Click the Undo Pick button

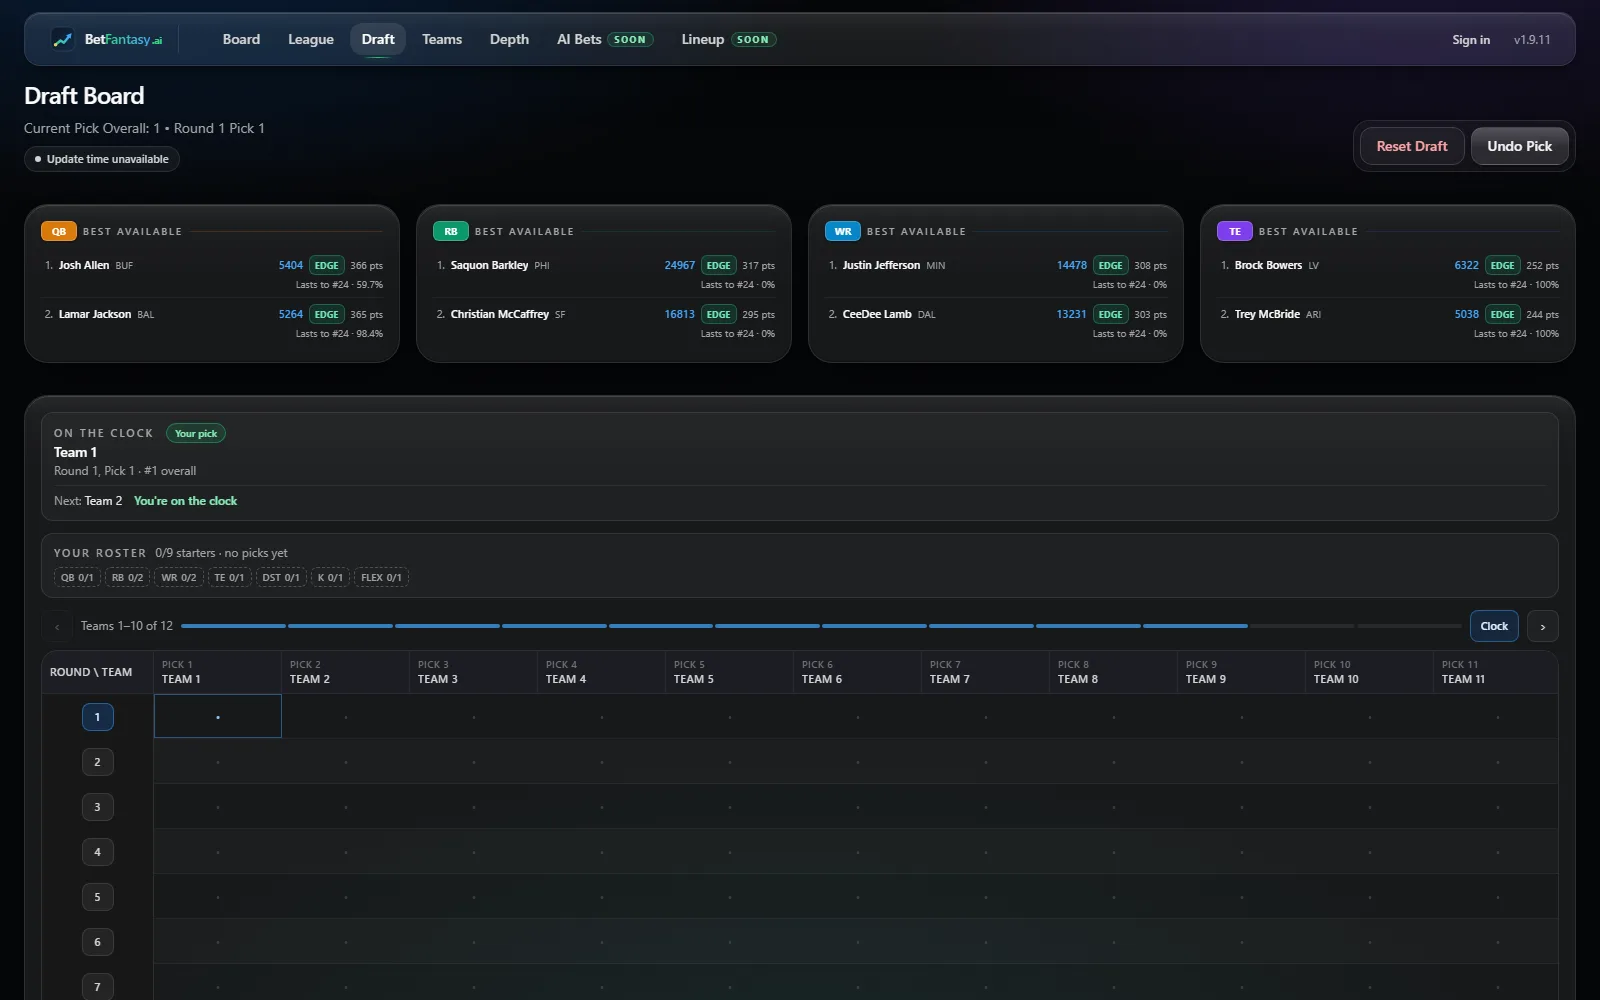point(1520,146)
